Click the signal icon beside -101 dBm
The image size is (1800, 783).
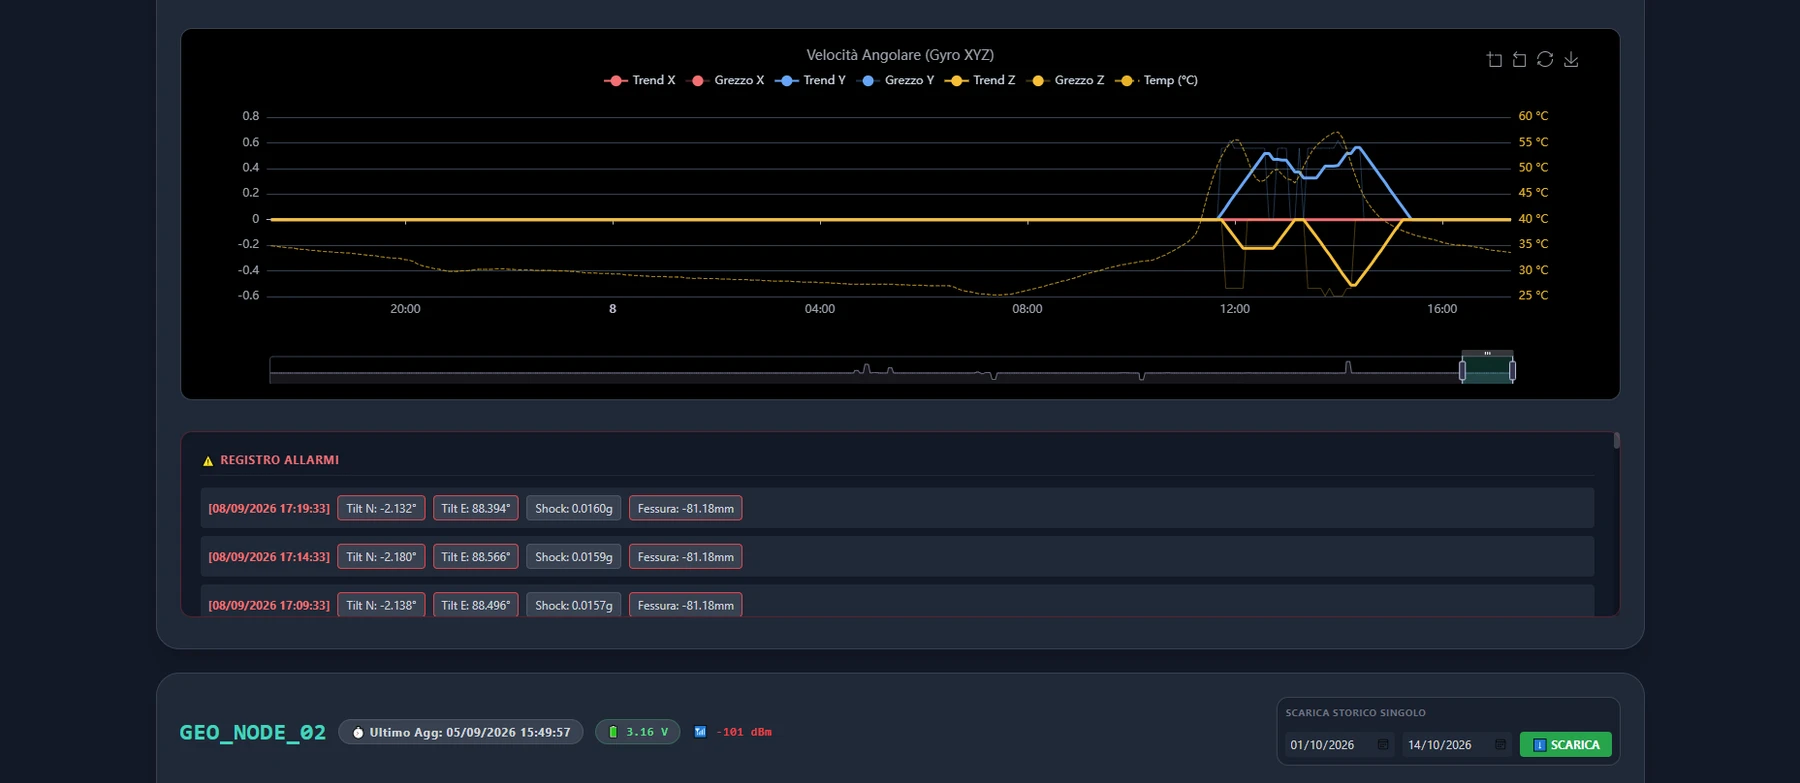click(700, 732)
